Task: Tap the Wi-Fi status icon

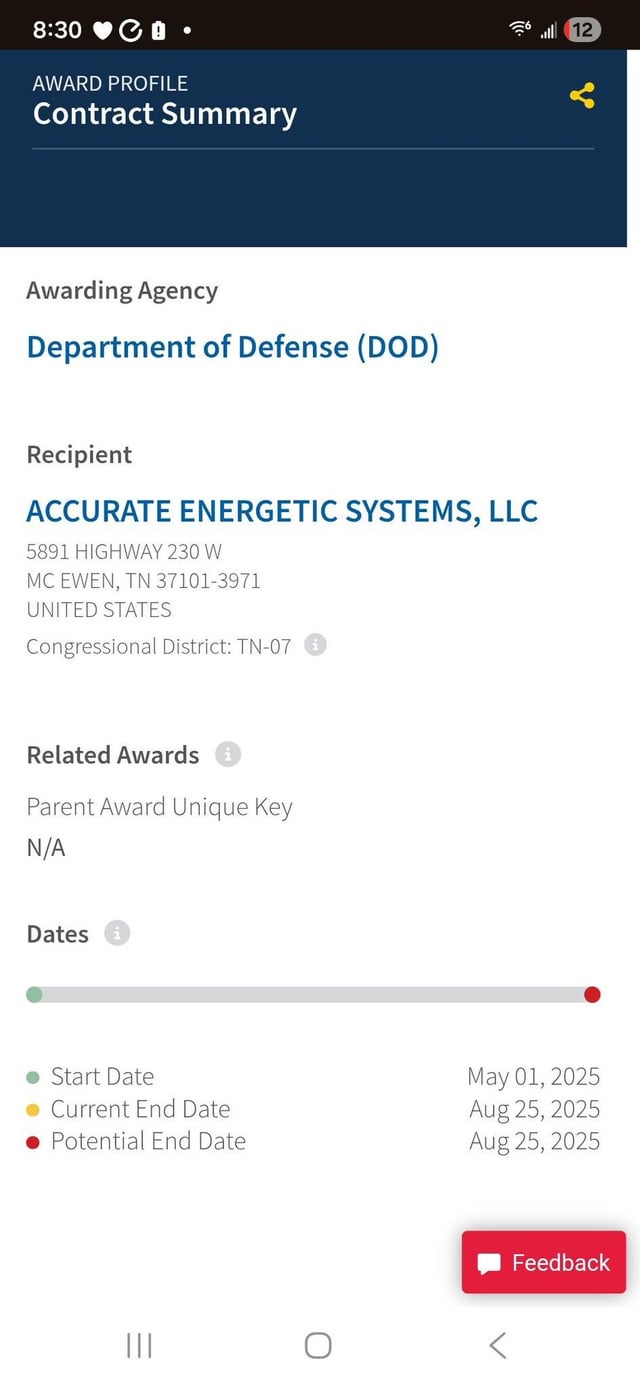Action: click(x=520, y=30)
